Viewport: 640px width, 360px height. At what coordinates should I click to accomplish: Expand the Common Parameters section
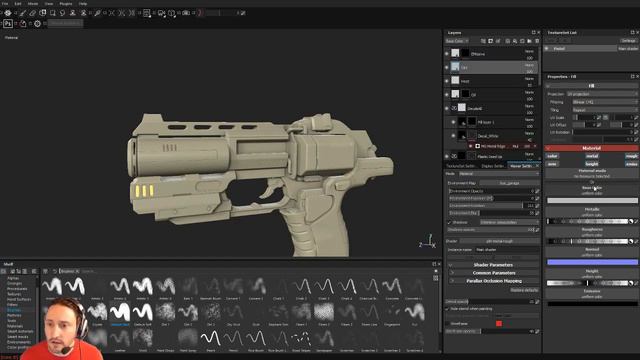493,273
